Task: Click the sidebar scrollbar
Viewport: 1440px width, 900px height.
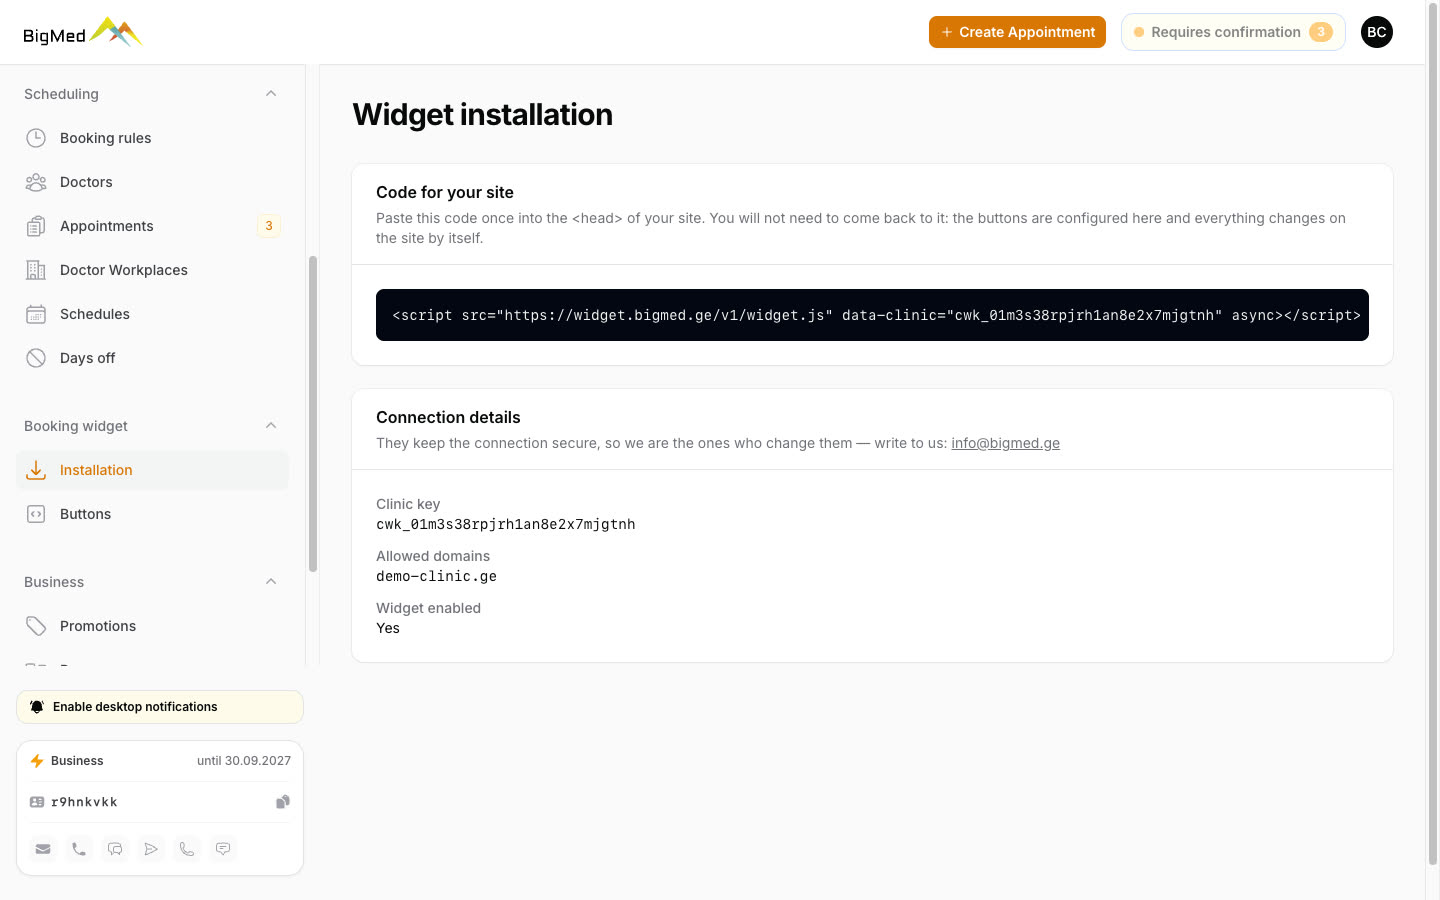Action: click(x=313, y=414)
